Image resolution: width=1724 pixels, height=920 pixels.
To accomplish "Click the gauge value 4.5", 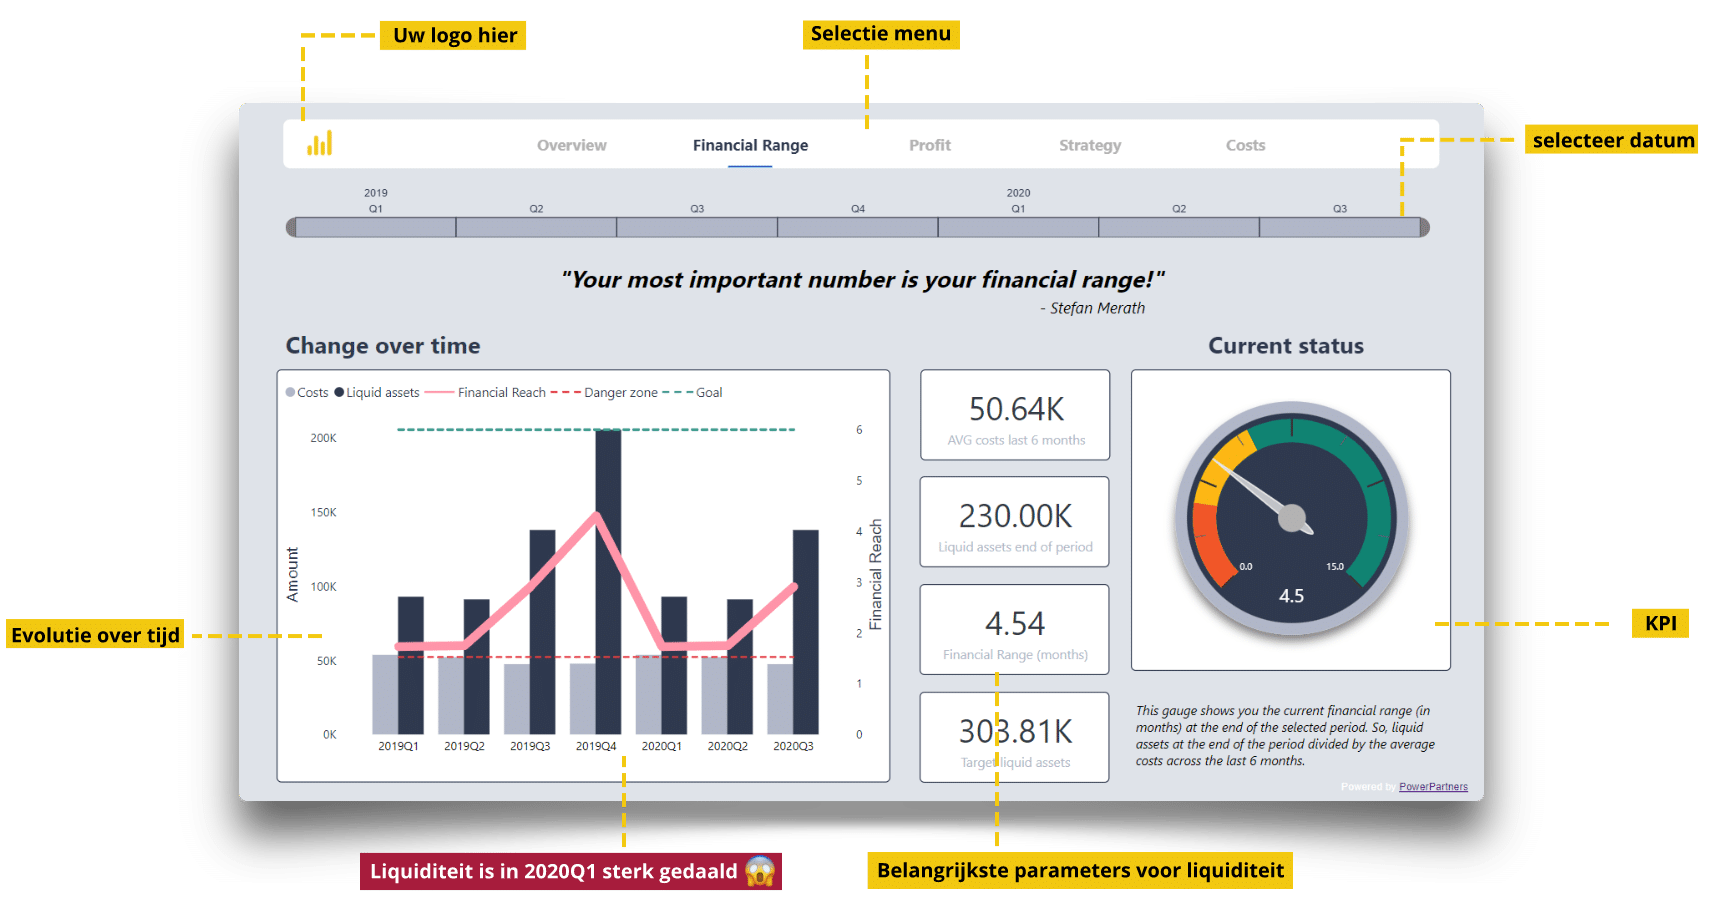I will point(1291,596).
